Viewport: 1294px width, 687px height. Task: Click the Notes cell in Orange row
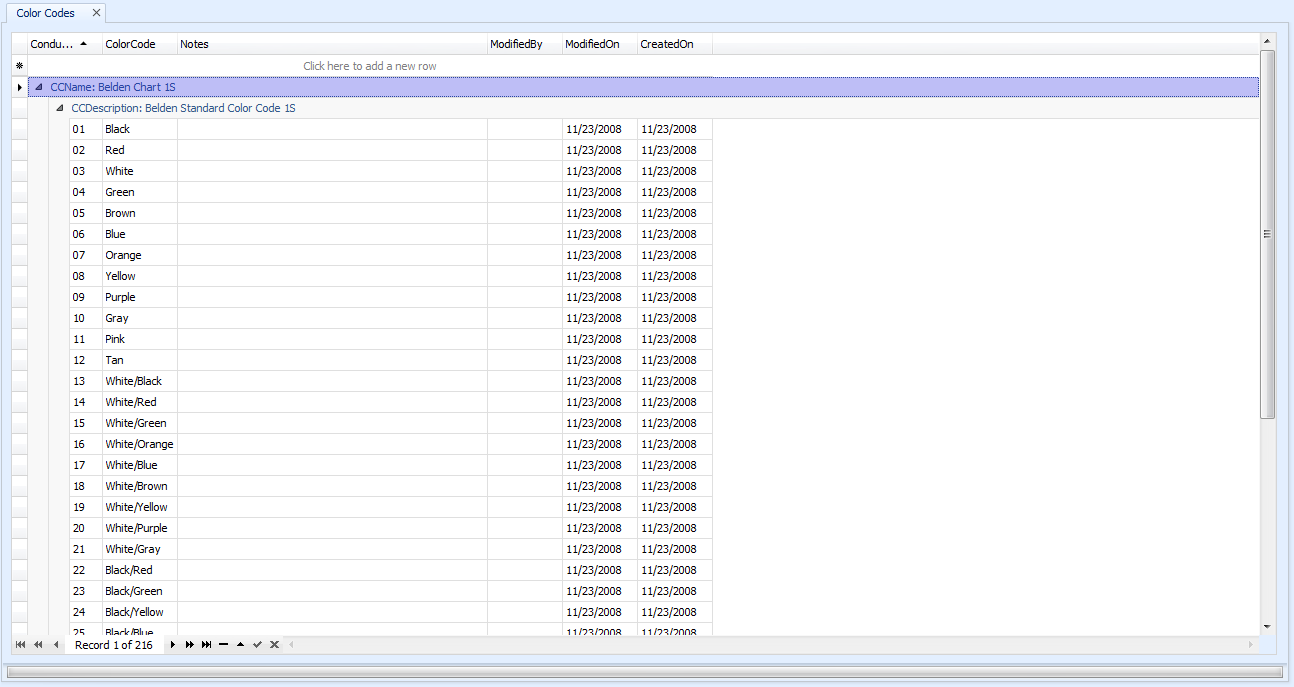(332, 255)
